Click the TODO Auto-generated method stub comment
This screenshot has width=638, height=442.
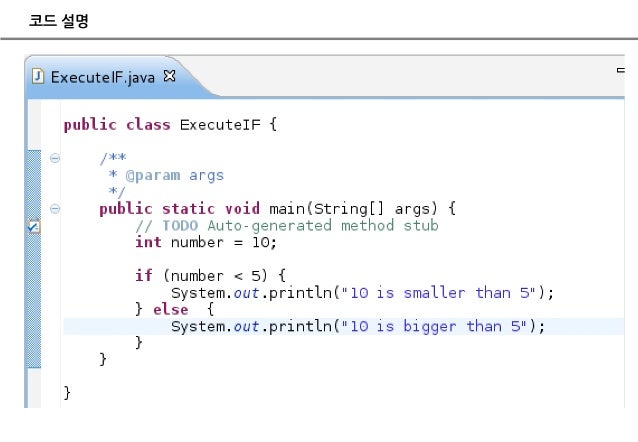pos(287,225)
